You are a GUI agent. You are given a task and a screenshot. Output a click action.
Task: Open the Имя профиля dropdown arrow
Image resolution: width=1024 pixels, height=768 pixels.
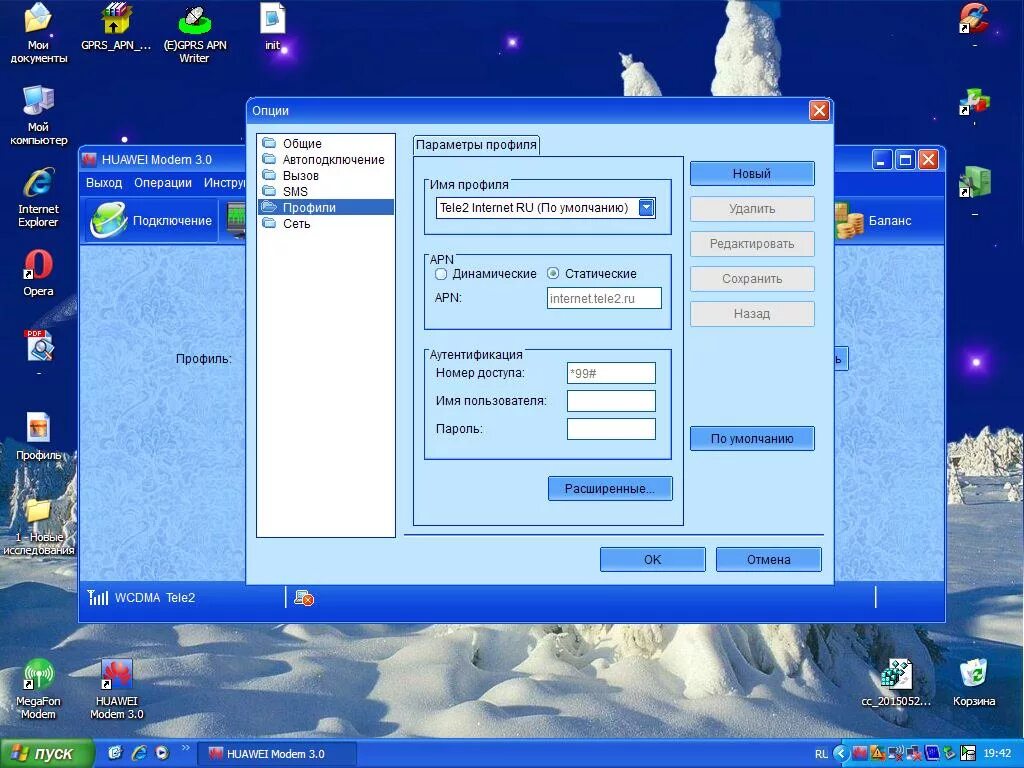tap(646, 208)
